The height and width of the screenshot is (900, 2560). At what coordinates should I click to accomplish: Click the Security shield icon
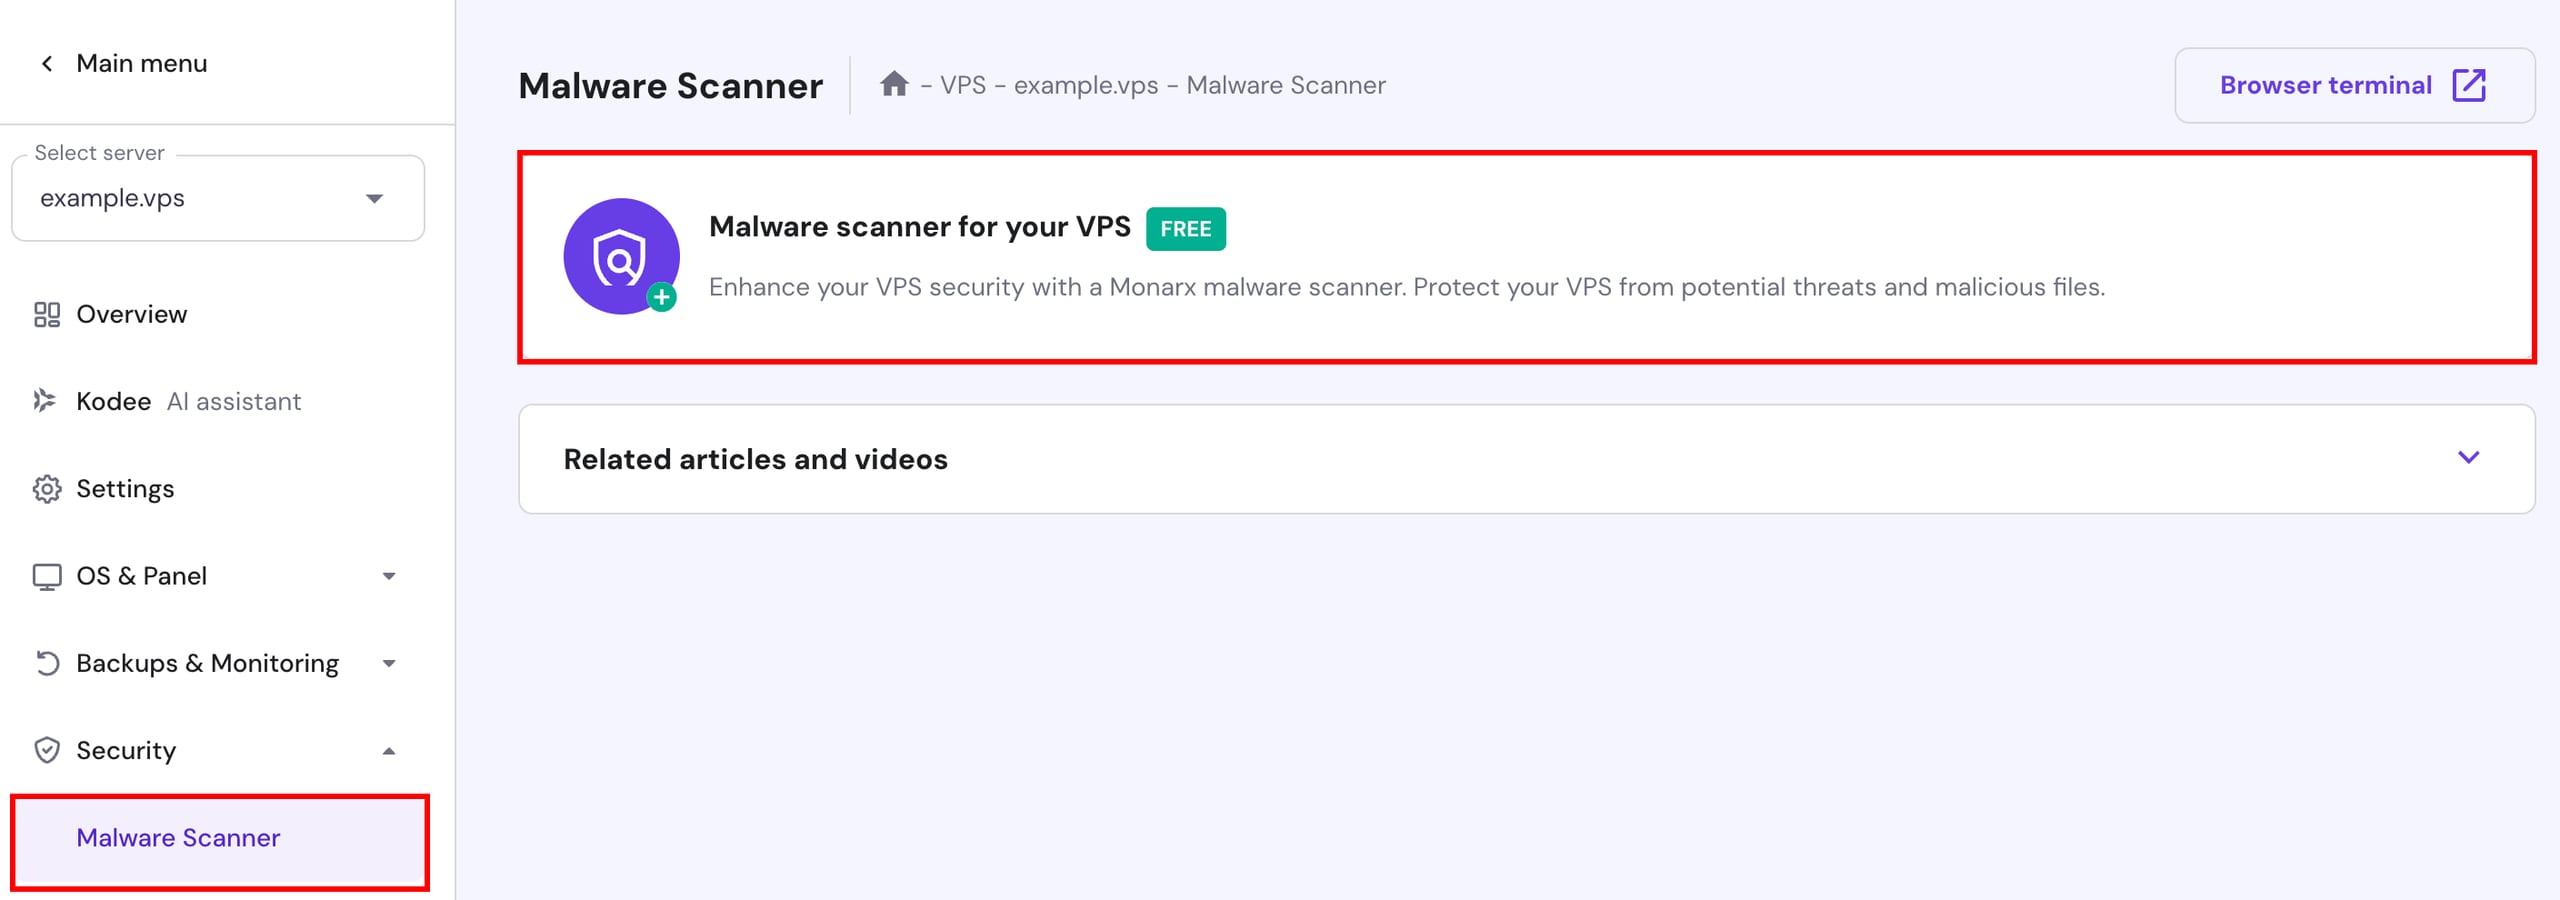(x=47, y=751)
